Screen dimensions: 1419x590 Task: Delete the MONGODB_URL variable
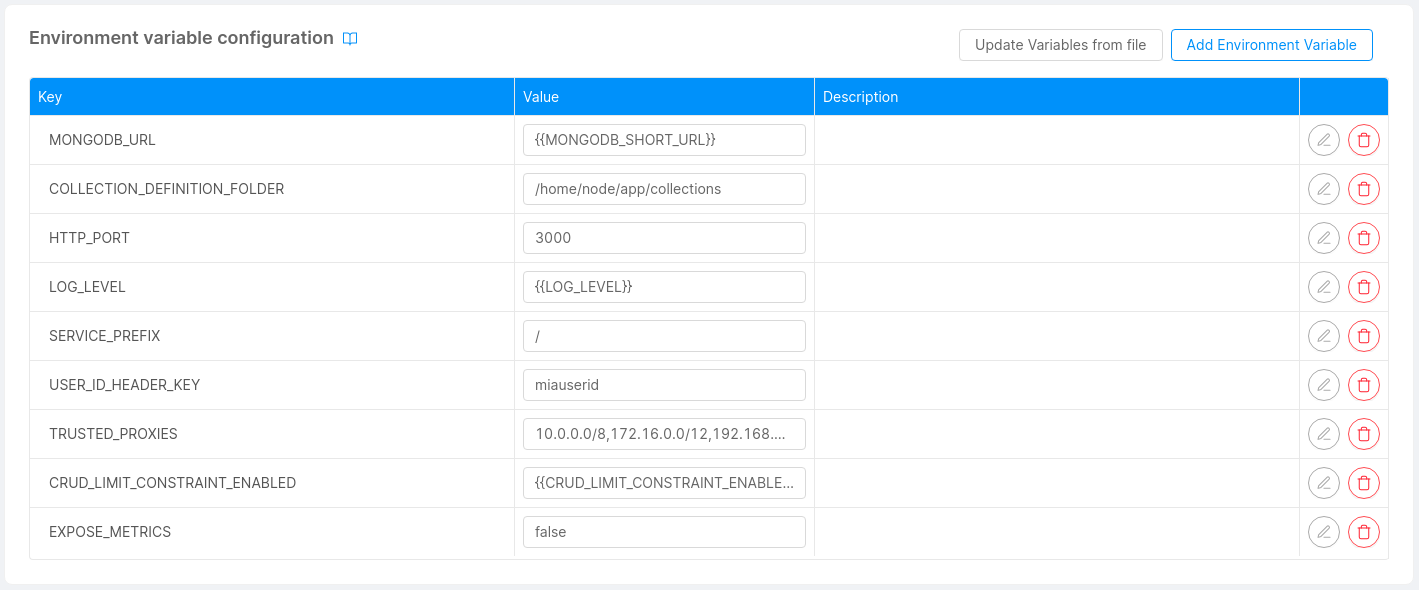pyautogui.click(x=1363, y=140)
